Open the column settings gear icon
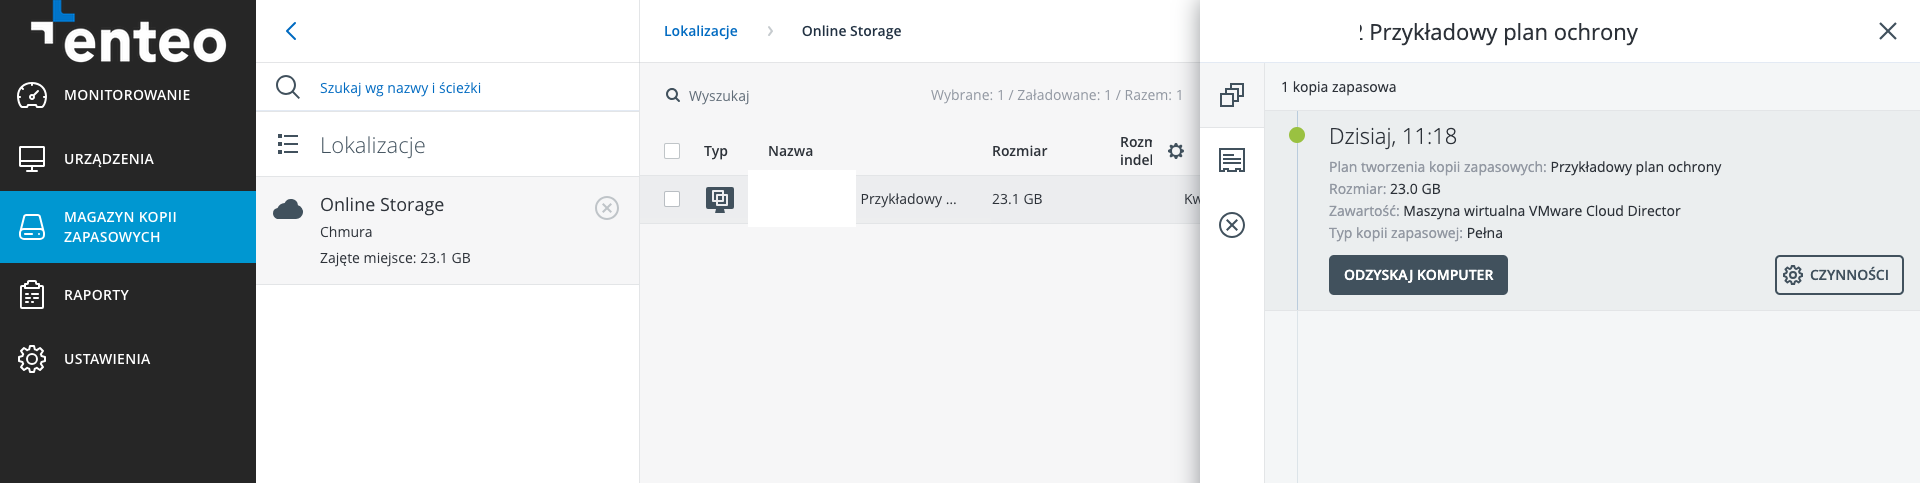The width and height of the screenshot is (1920, 483). 1176,151
